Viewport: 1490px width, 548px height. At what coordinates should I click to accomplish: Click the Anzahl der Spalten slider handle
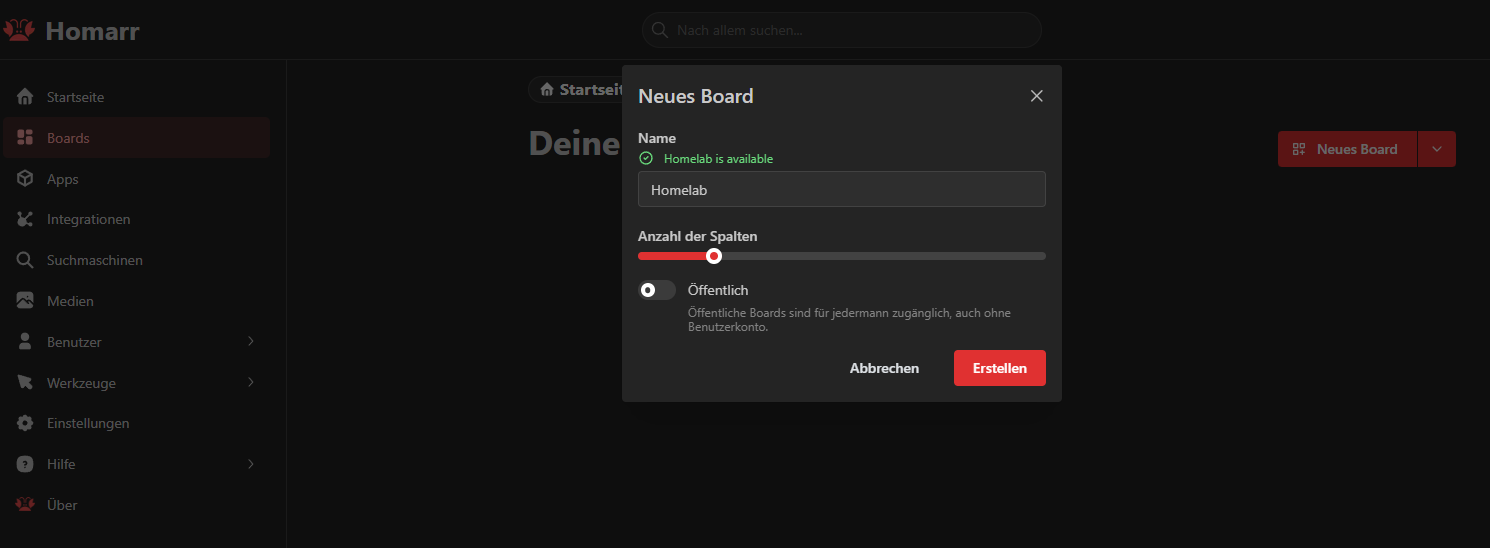(x=714, y=256)
